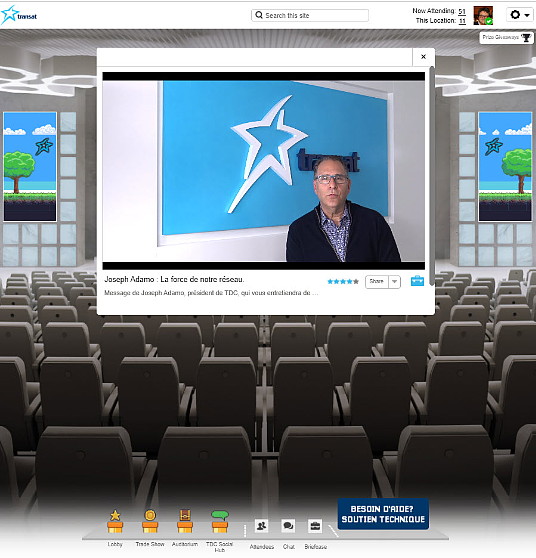Open the Briefcase icon in bottom bar

(x=315, y=526)
